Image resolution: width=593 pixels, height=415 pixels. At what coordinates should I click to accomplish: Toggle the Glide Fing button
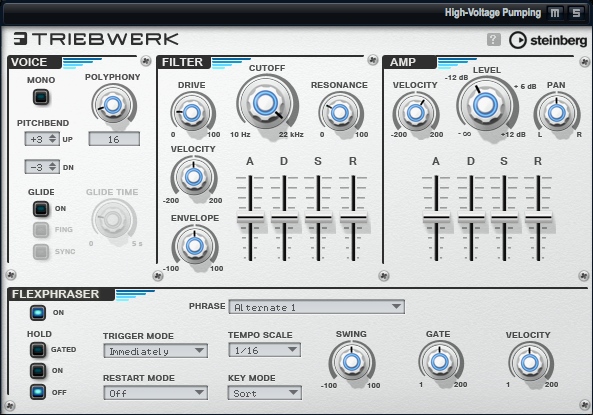click(x=41, y=230)
